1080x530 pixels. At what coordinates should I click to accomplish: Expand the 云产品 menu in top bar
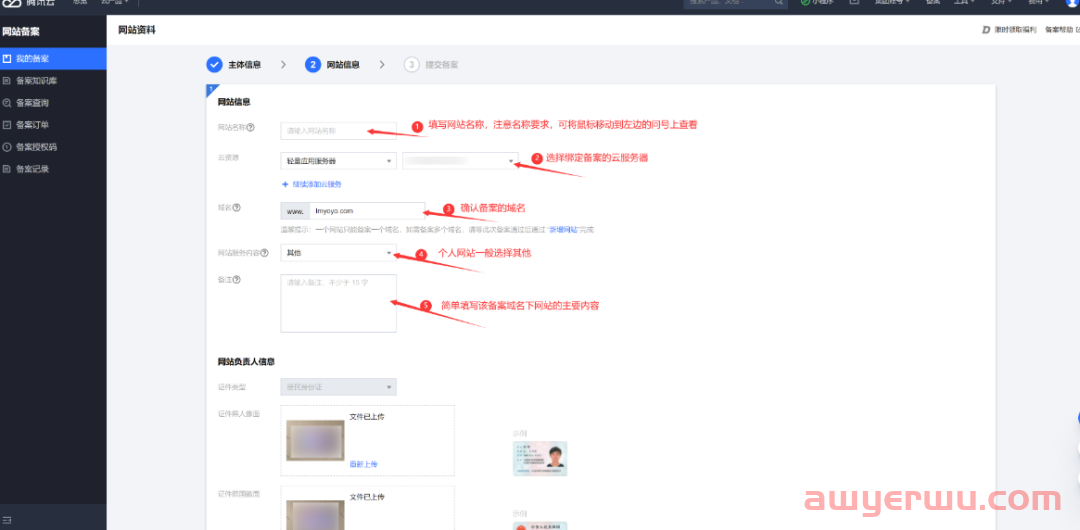(x=115, y=2)
